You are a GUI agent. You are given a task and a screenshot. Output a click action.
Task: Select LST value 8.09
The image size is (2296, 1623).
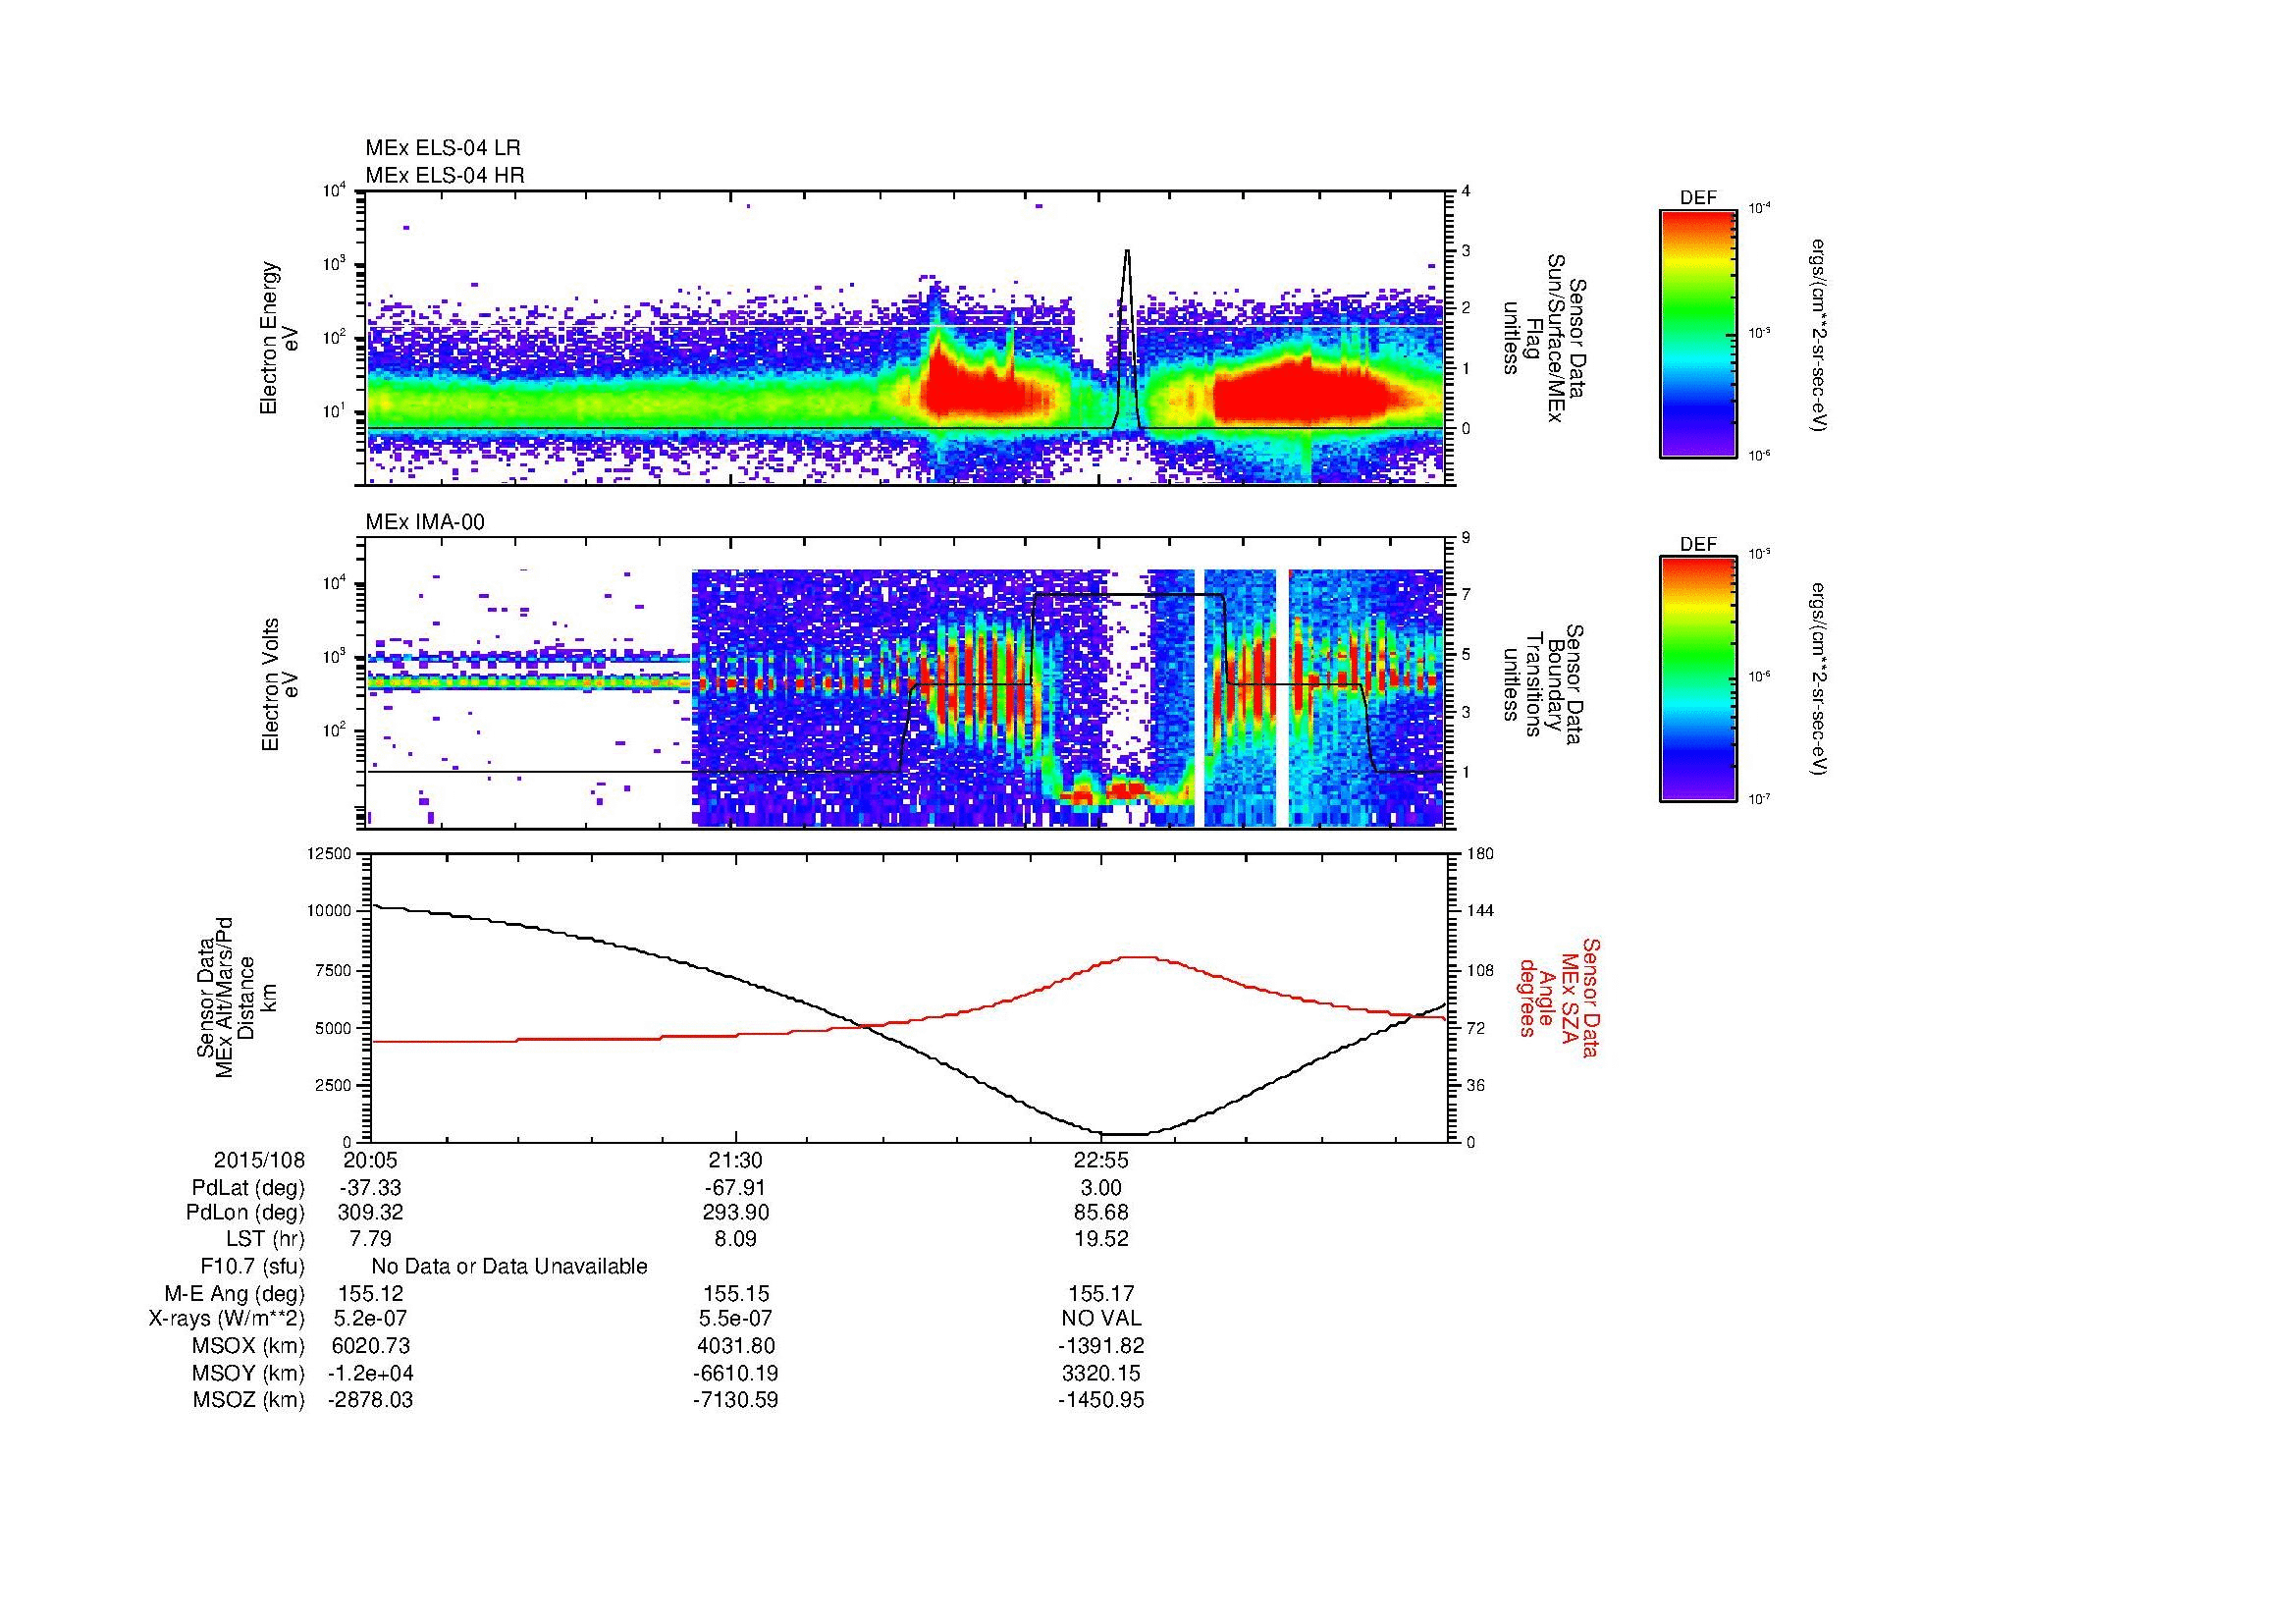click(x=735, y=1239)
